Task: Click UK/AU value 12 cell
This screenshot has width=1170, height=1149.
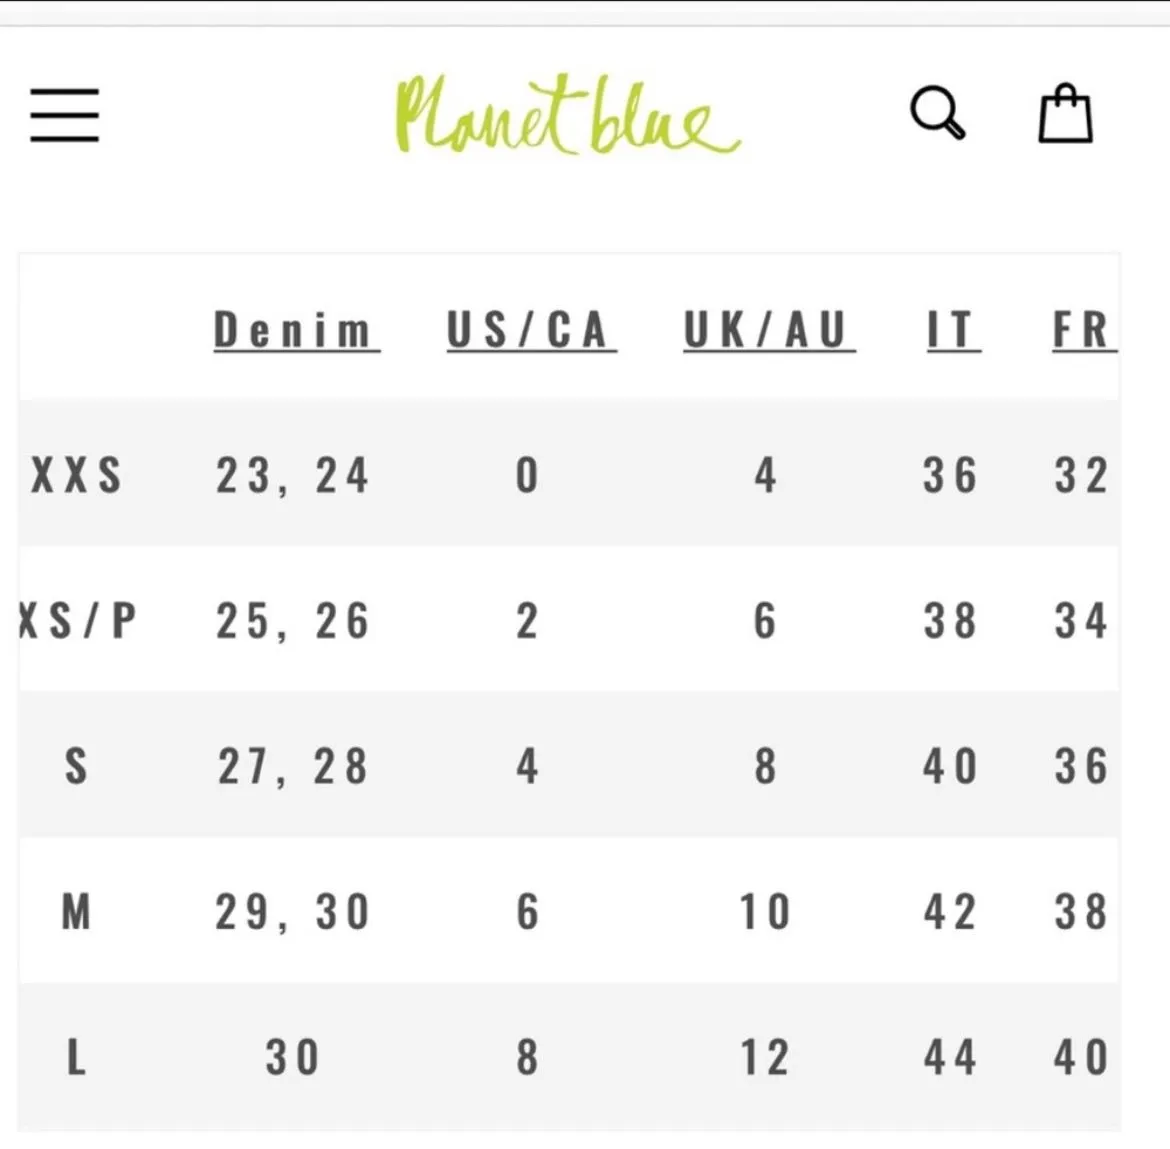Action: click(765, 1057)
